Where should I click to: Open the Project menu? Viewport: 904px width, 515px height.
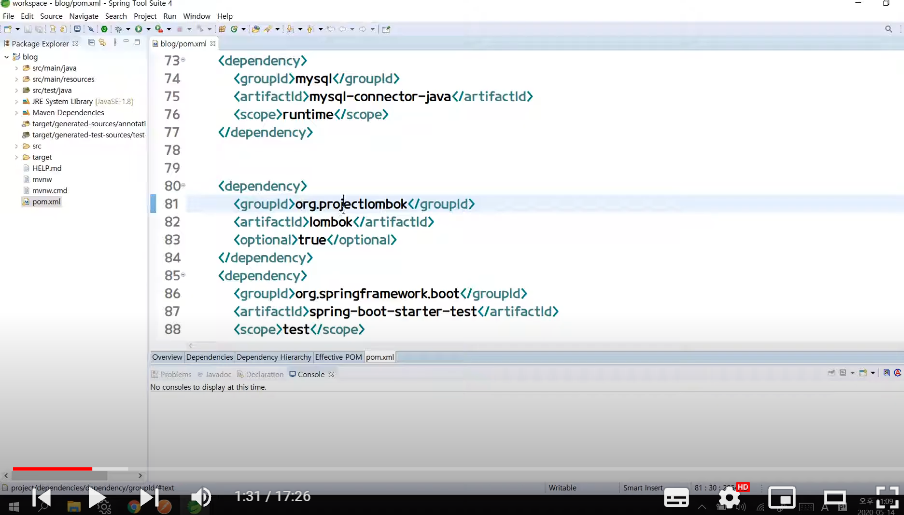pyautogui.click(x=145, y=16)
